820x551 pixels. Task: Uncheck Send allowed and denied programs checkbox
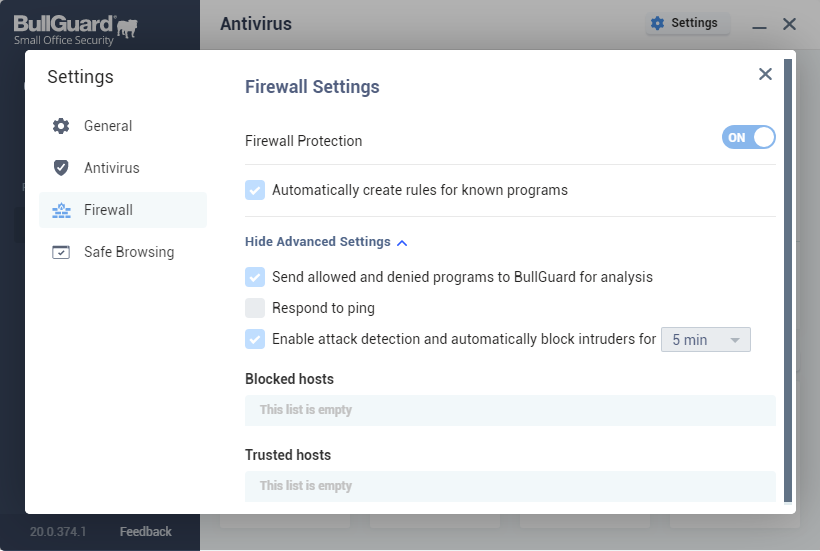tap(255, 277)
